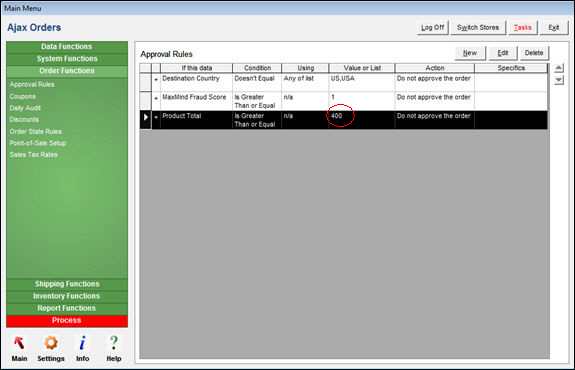
Task: Sort by the Condition column header
Action: pos(257,68)
